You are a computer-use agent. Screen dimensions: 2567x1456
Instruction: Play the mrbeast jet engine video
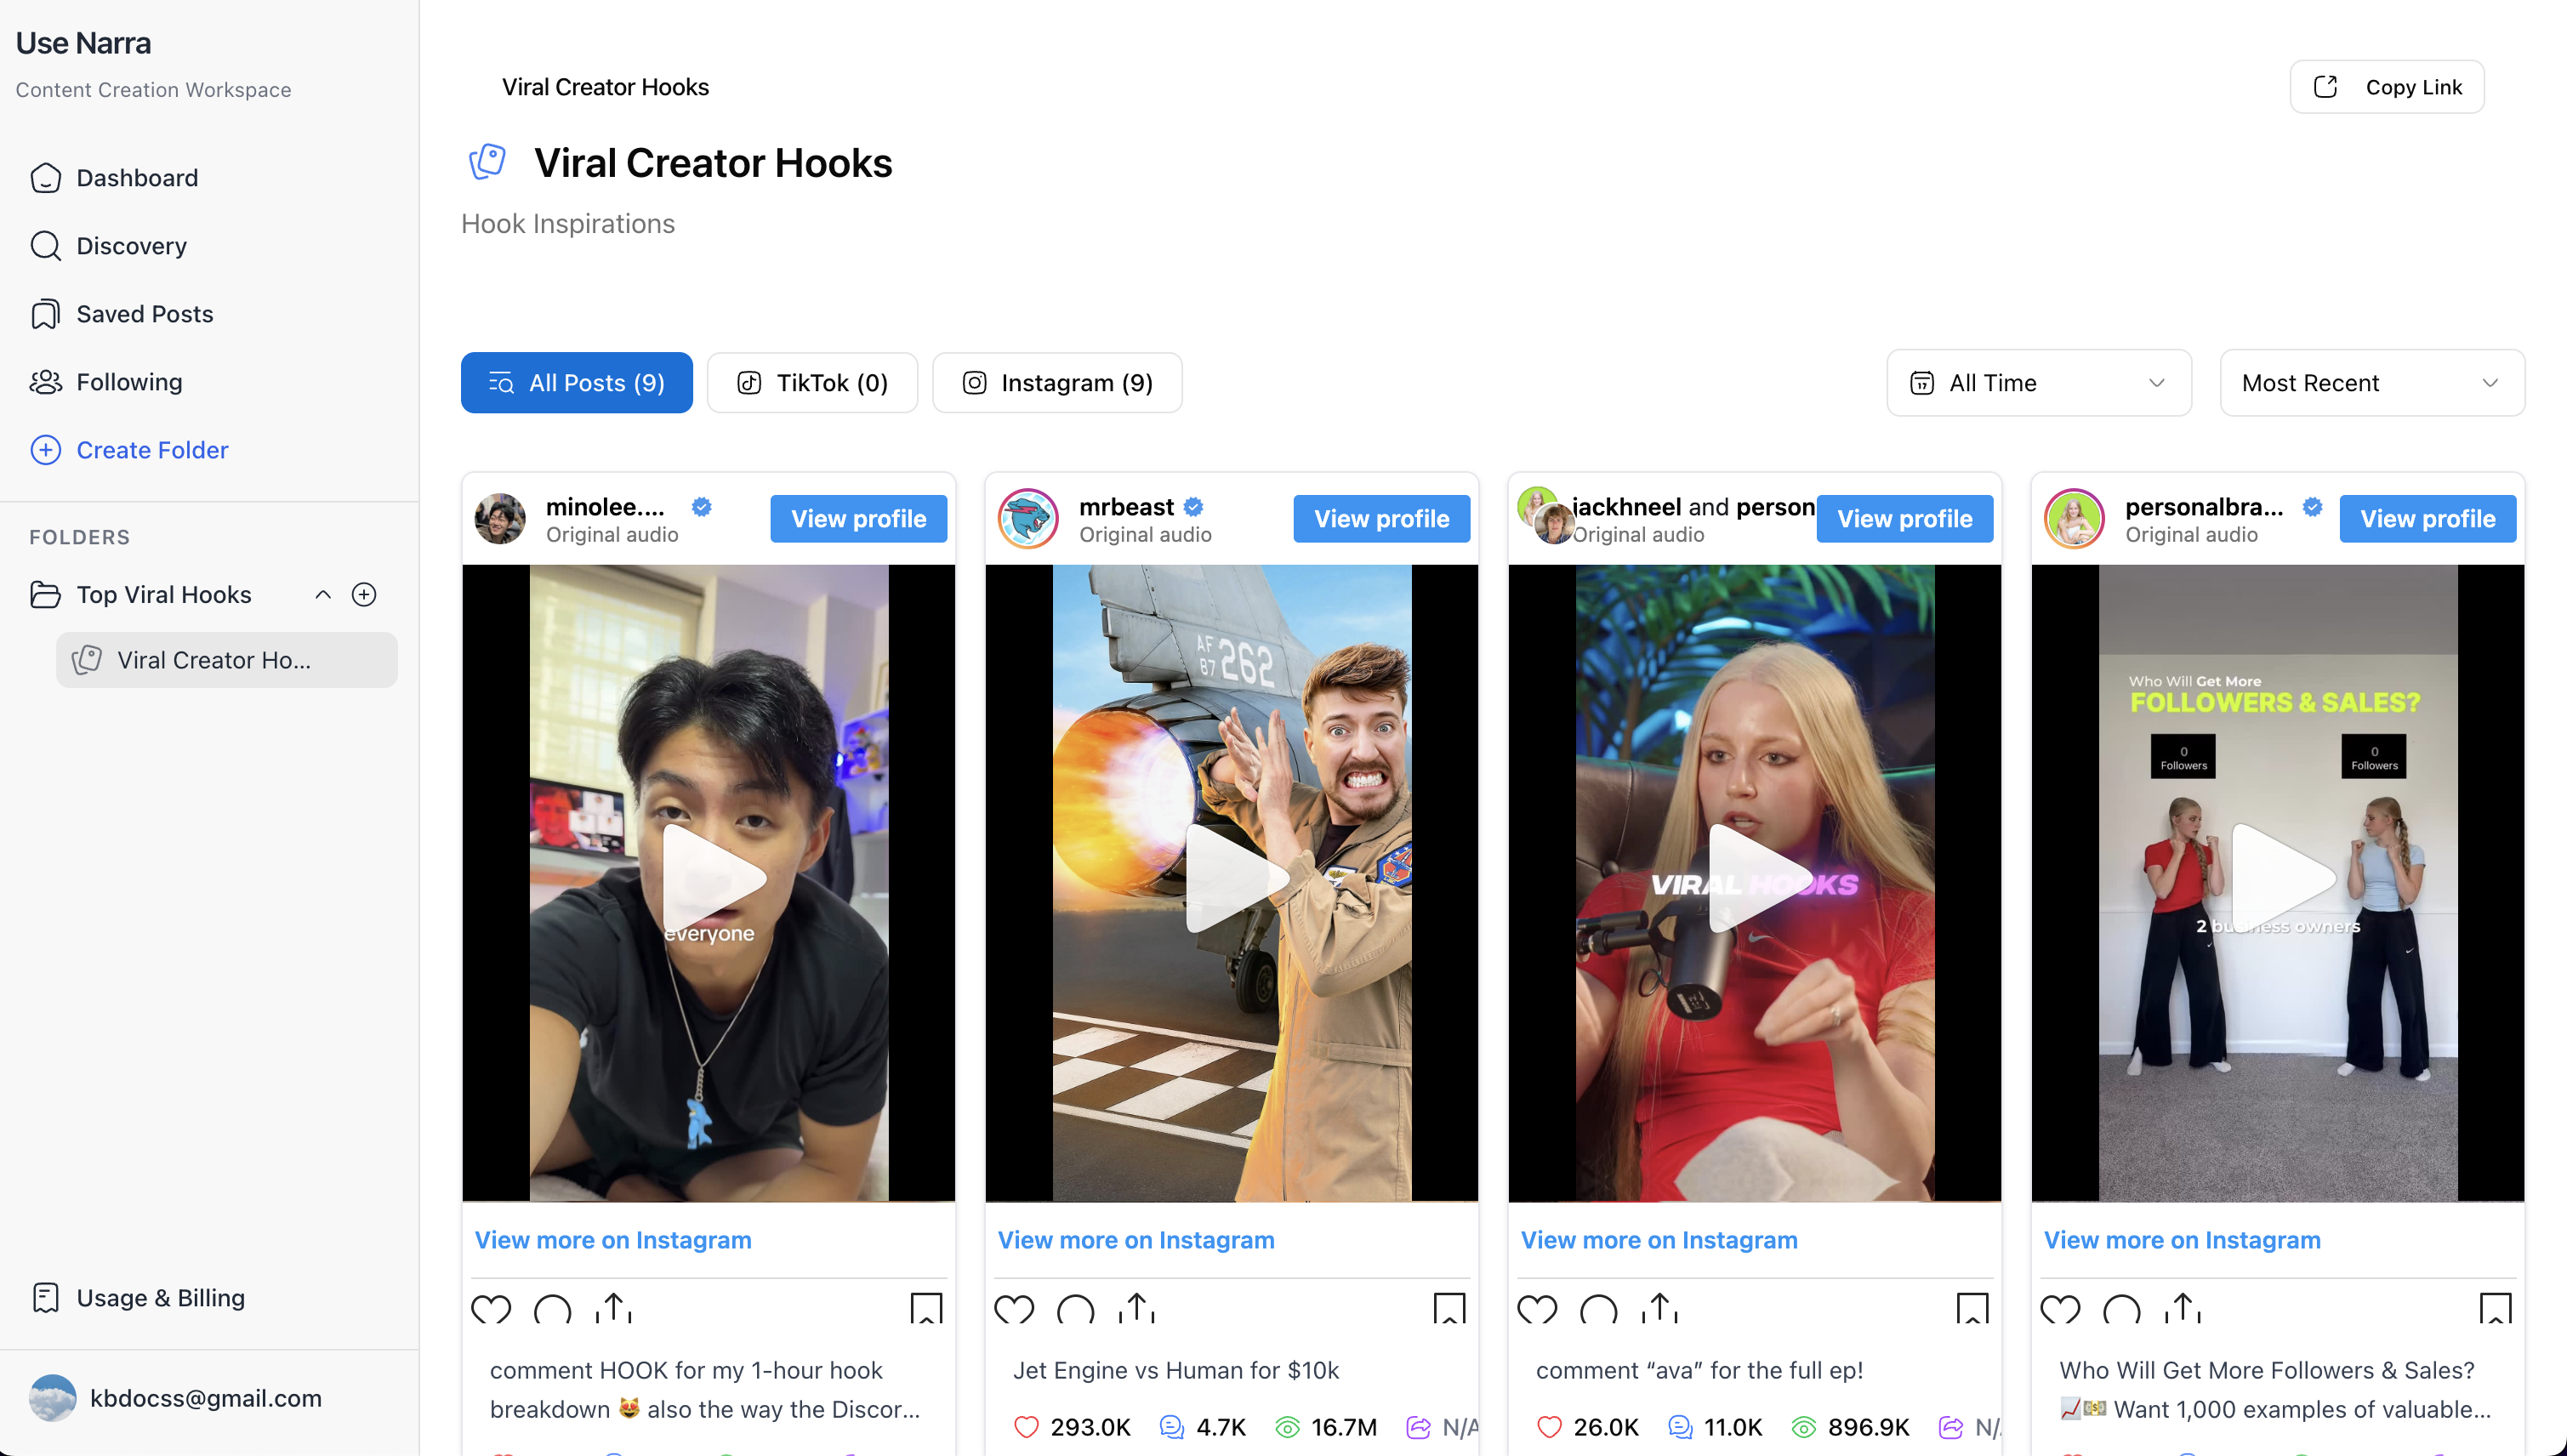point(1232,878)
